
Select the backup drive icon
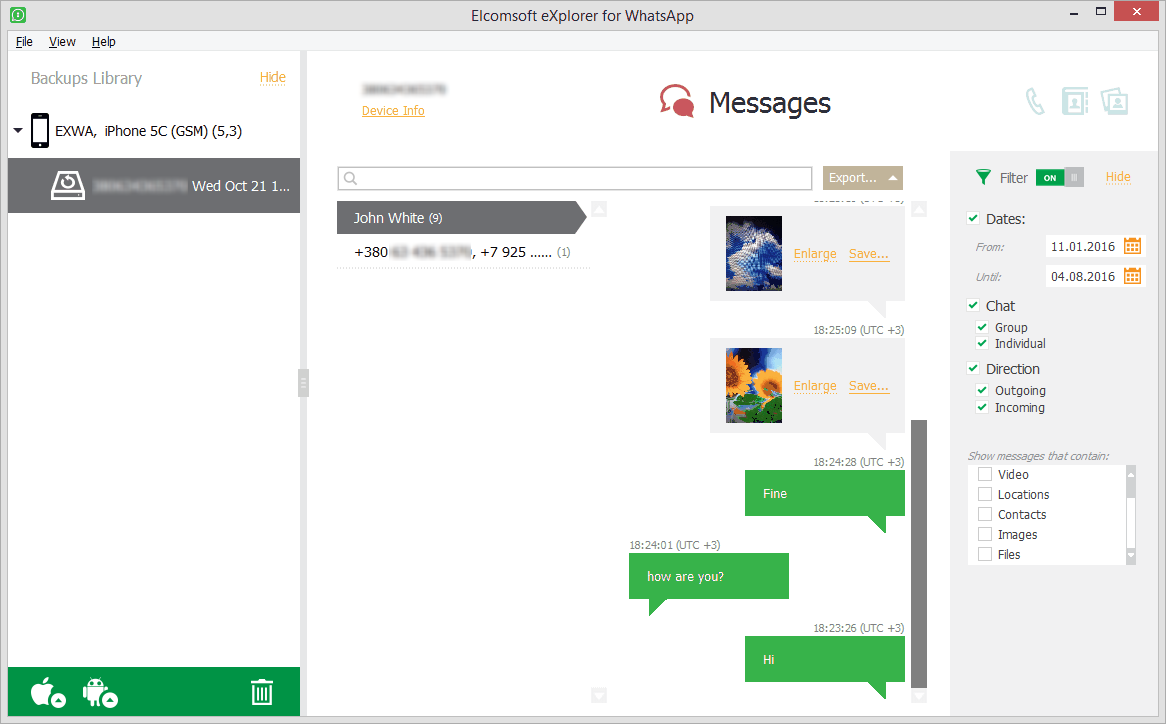(x=68, y=185)
